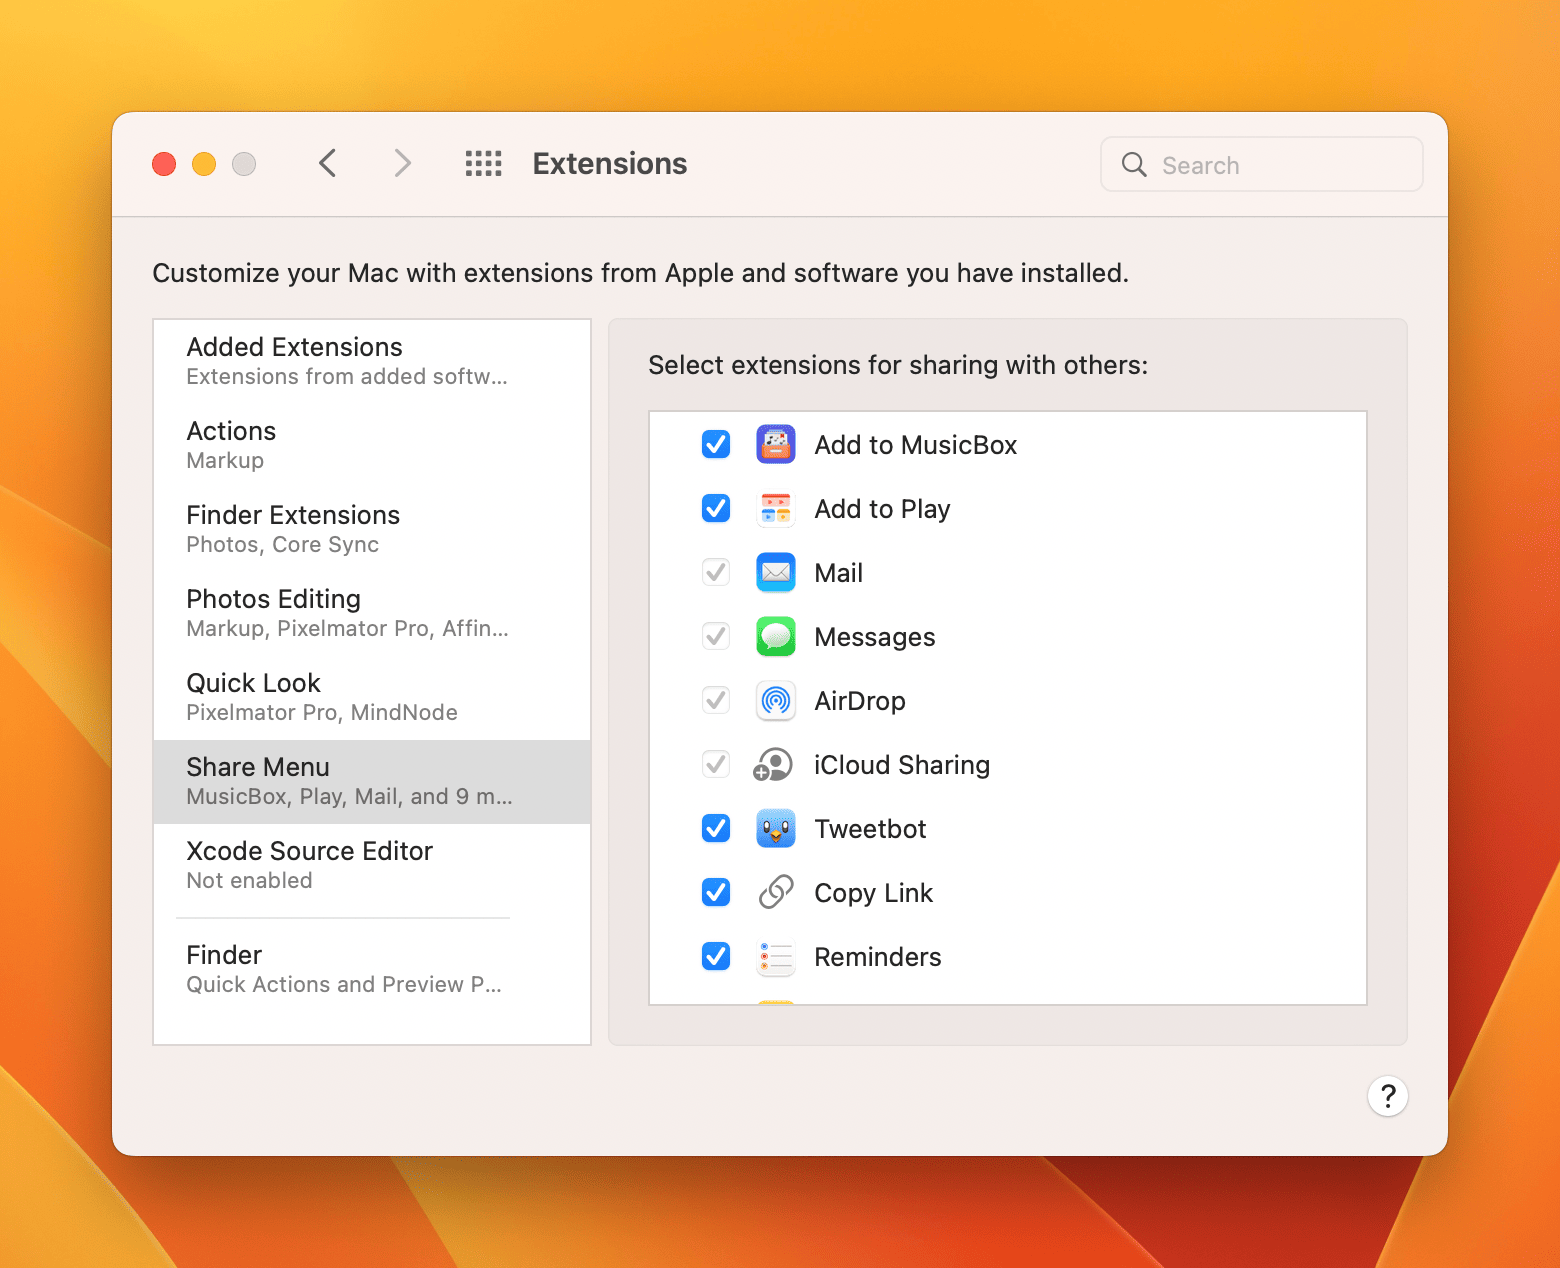1560x1268 pixels.
Task: Click the dimmed AirDrop checkbox
Action: (x=716, y=700)
